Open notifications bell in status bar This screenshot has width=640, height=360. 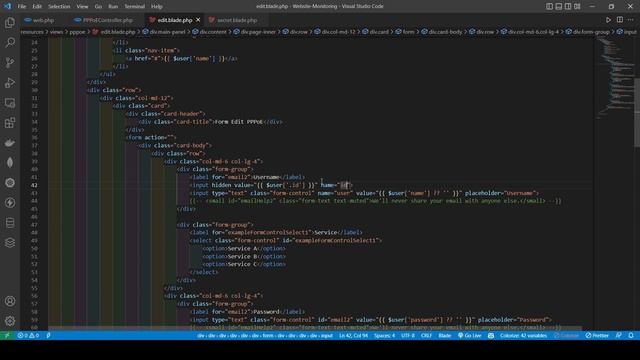[631, 336]
